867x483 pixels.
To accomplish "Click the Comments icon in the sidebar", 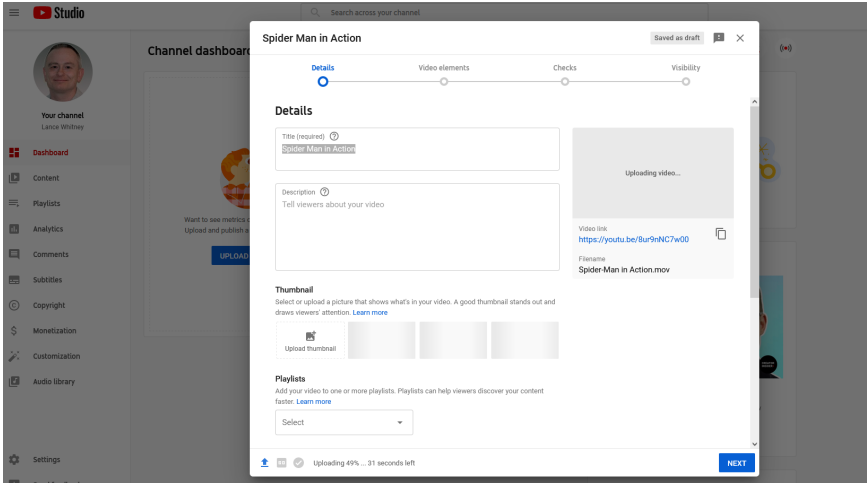I will [x=14, y=254].
